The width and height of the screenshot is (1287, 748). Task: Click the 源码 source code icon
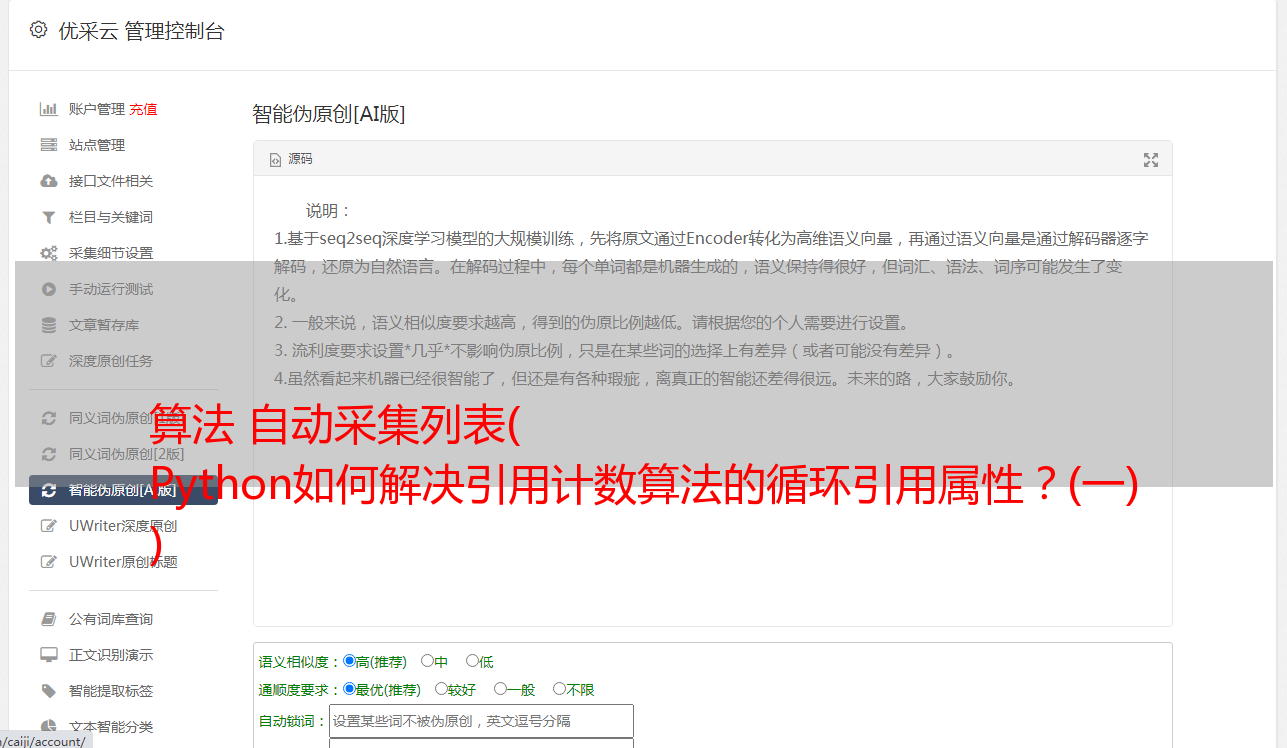pyautogui.click(x=276, y=159)
